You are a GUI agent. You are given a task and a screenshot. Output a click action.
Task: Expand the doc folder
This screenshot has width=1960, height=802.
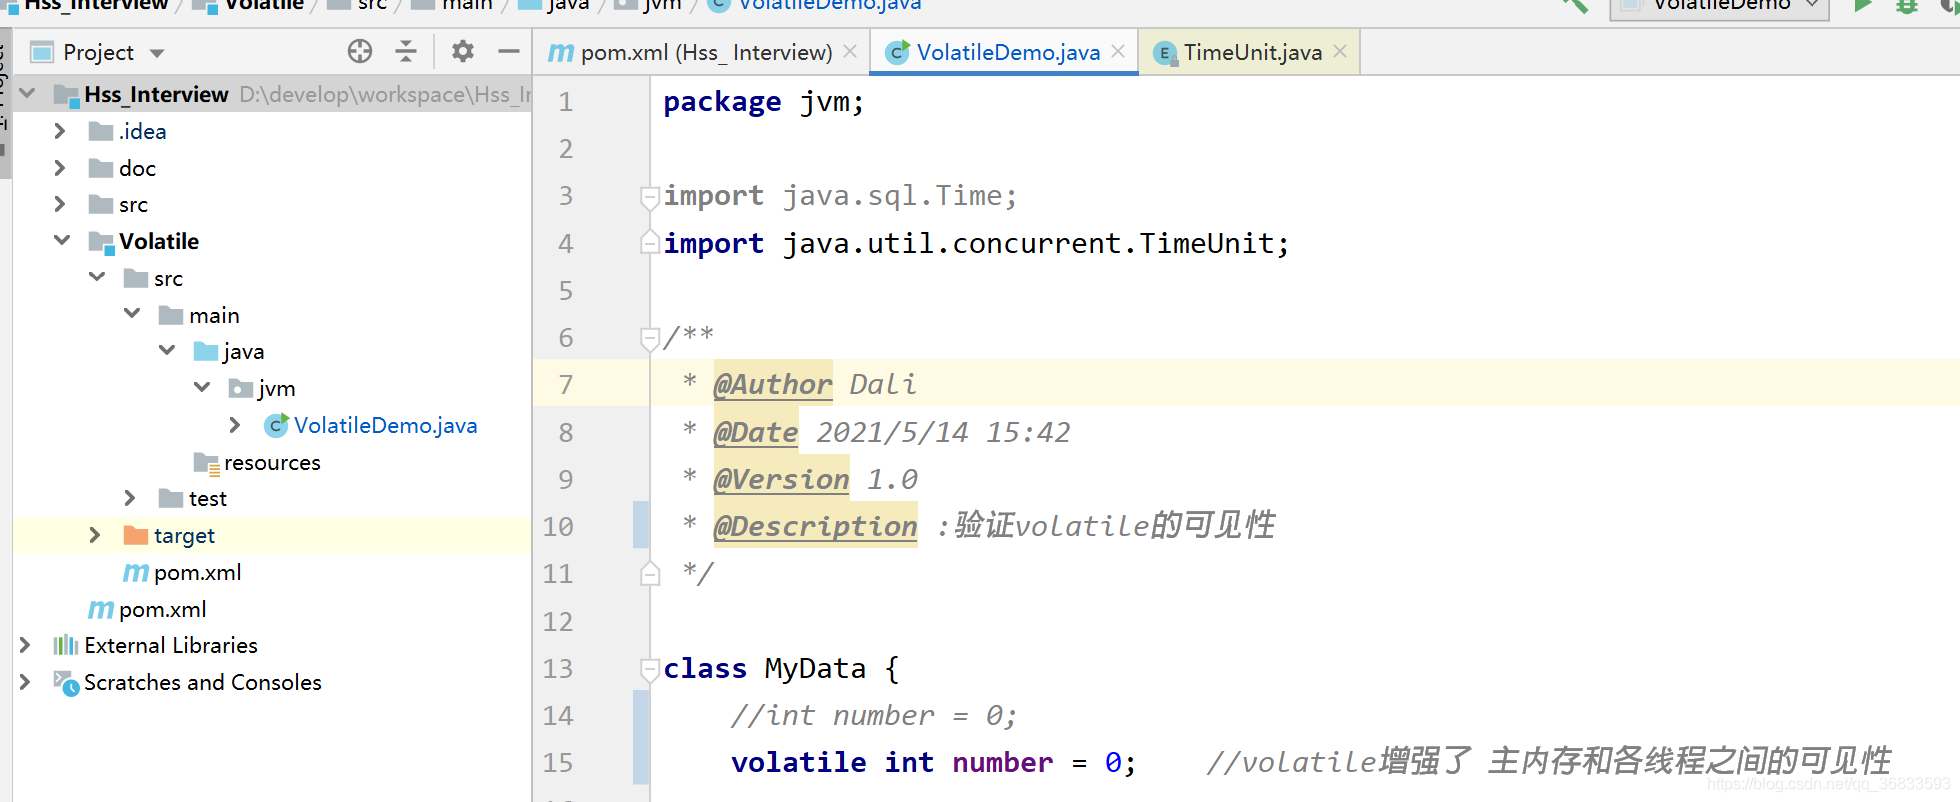click(x=60, y=168)
